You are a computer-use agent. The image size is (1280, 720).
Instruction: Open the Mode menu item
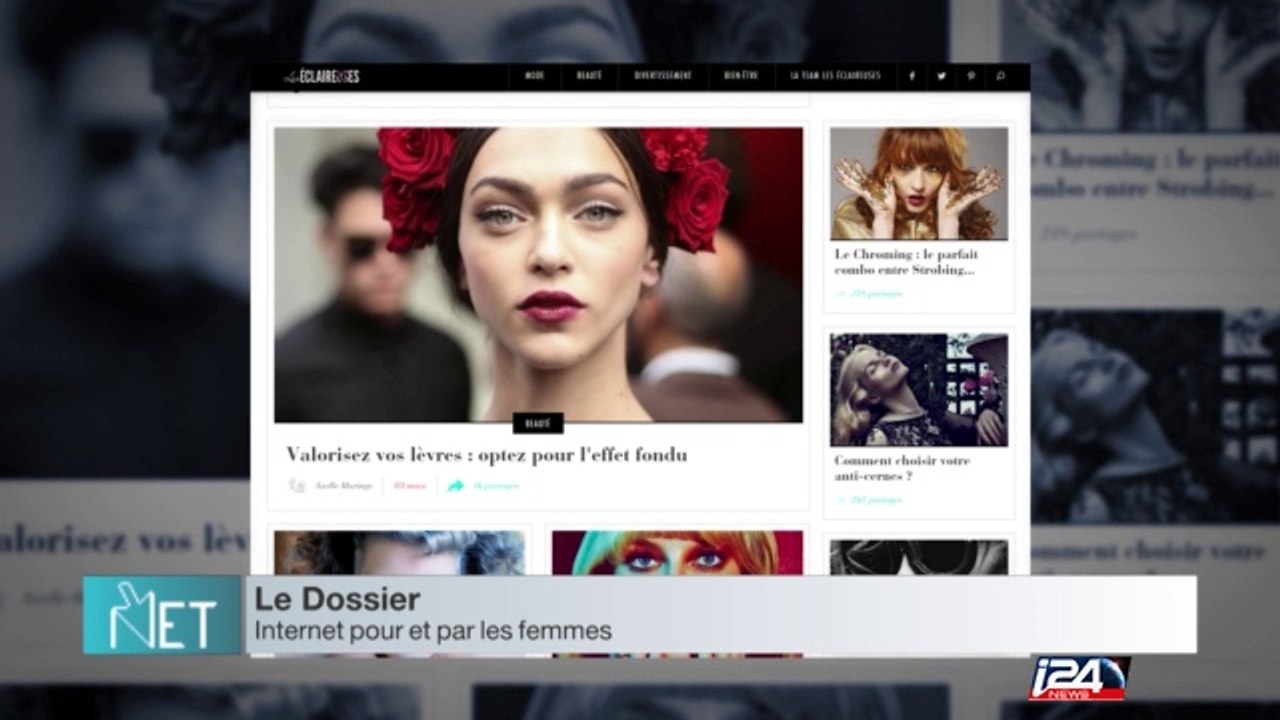[x=535, y=76]
